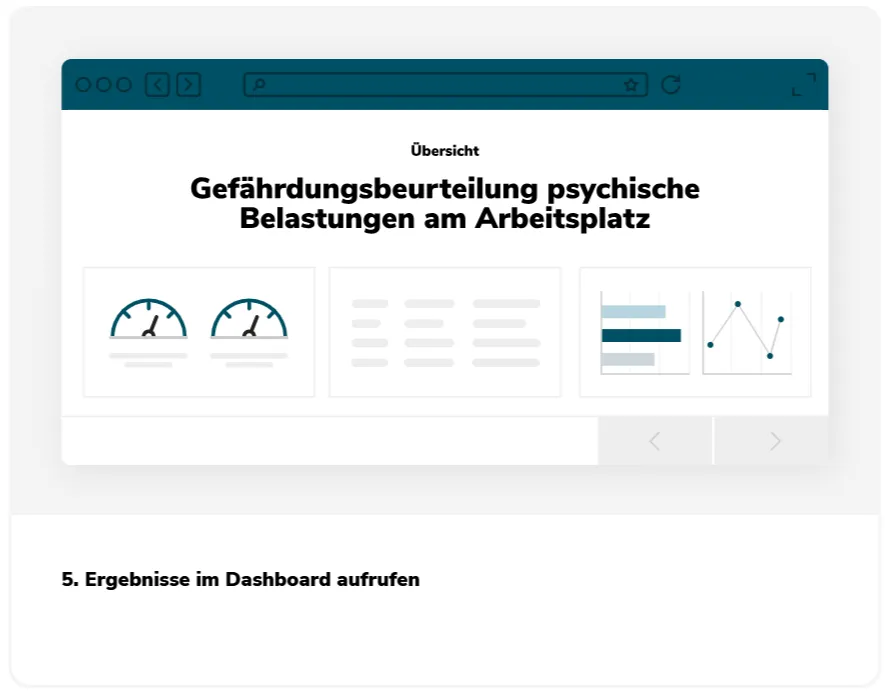The image size is (885, 695).
Task: Click the first window circle button
Action: tap(83, 85)
